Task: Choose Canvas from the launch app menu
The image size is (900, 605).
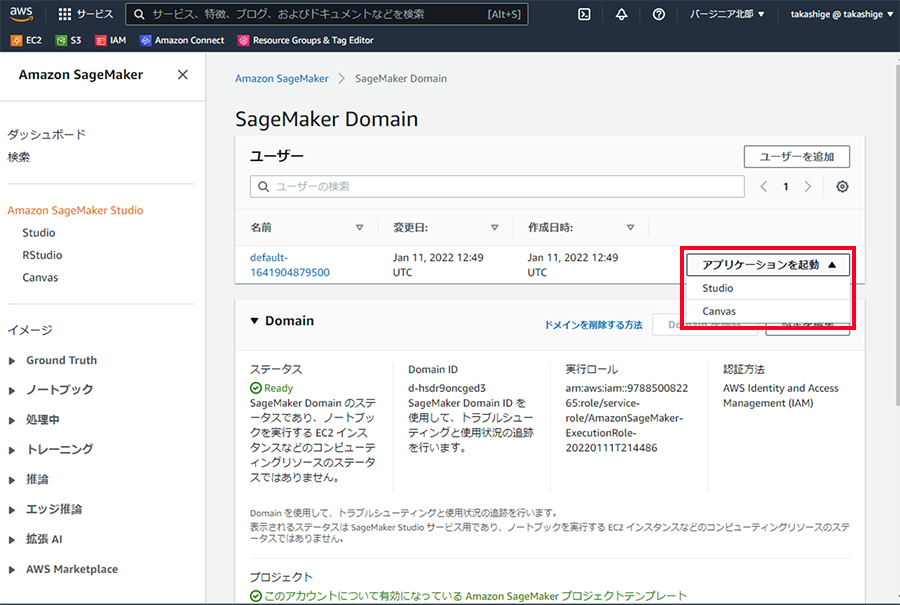Action: click(768, 311)
